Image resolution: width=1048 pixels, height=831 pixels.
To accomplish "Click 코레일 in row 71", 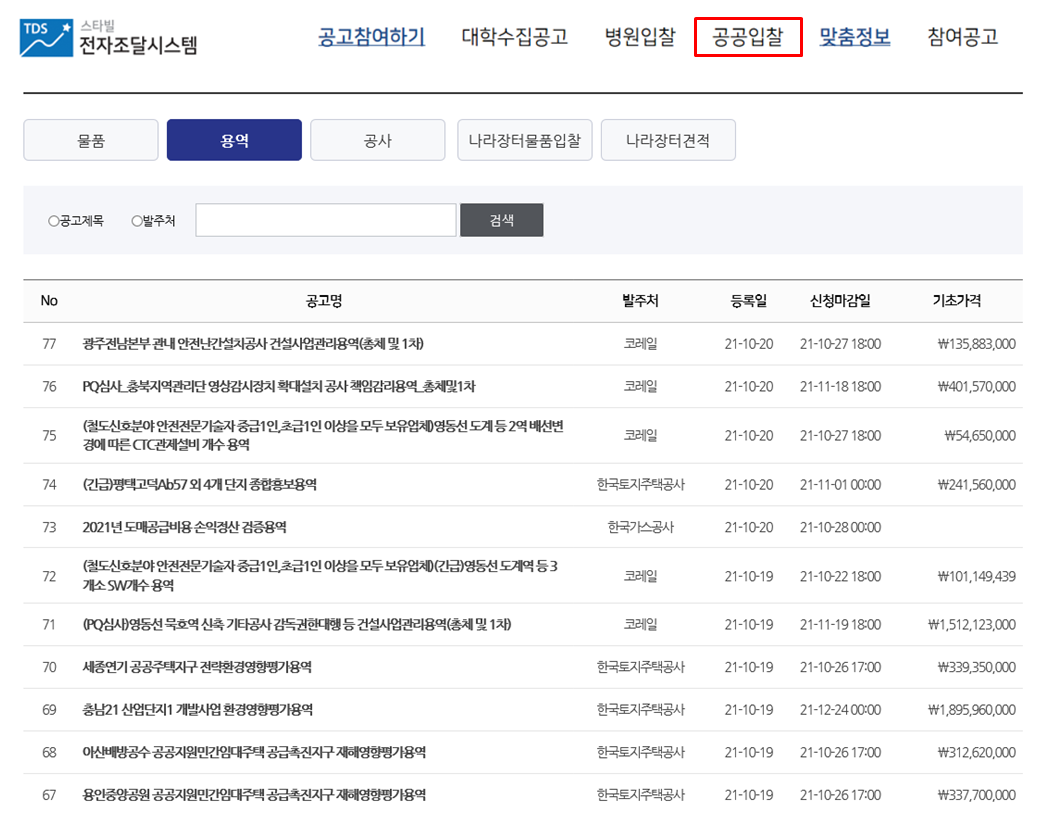I will pos(640,624).
